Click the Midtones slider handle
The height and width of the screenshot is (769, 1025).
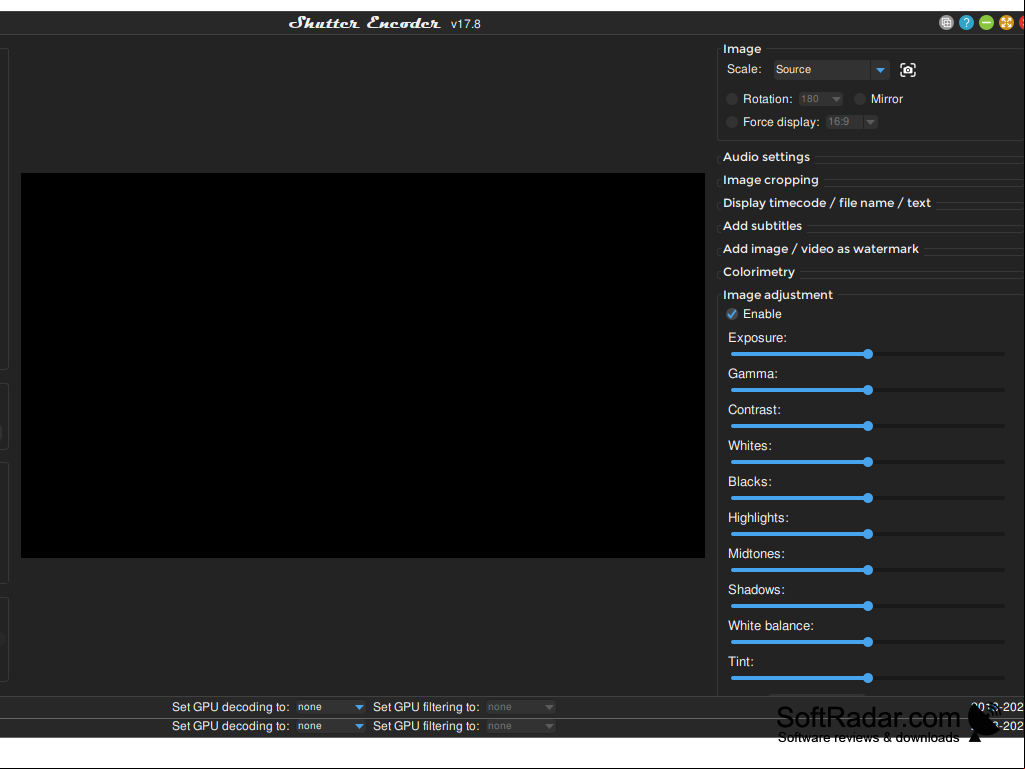pyautogui.click(x=868, y=570)
